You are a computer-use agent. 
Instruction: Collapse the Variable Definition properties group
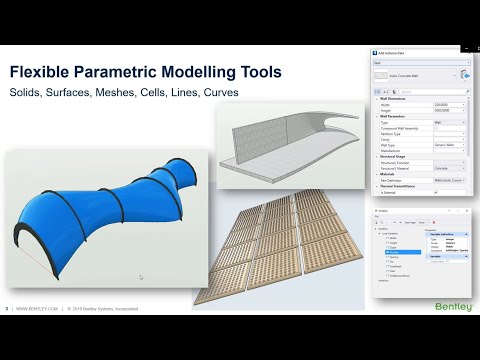pyautogui.click(x=466, y=235)
